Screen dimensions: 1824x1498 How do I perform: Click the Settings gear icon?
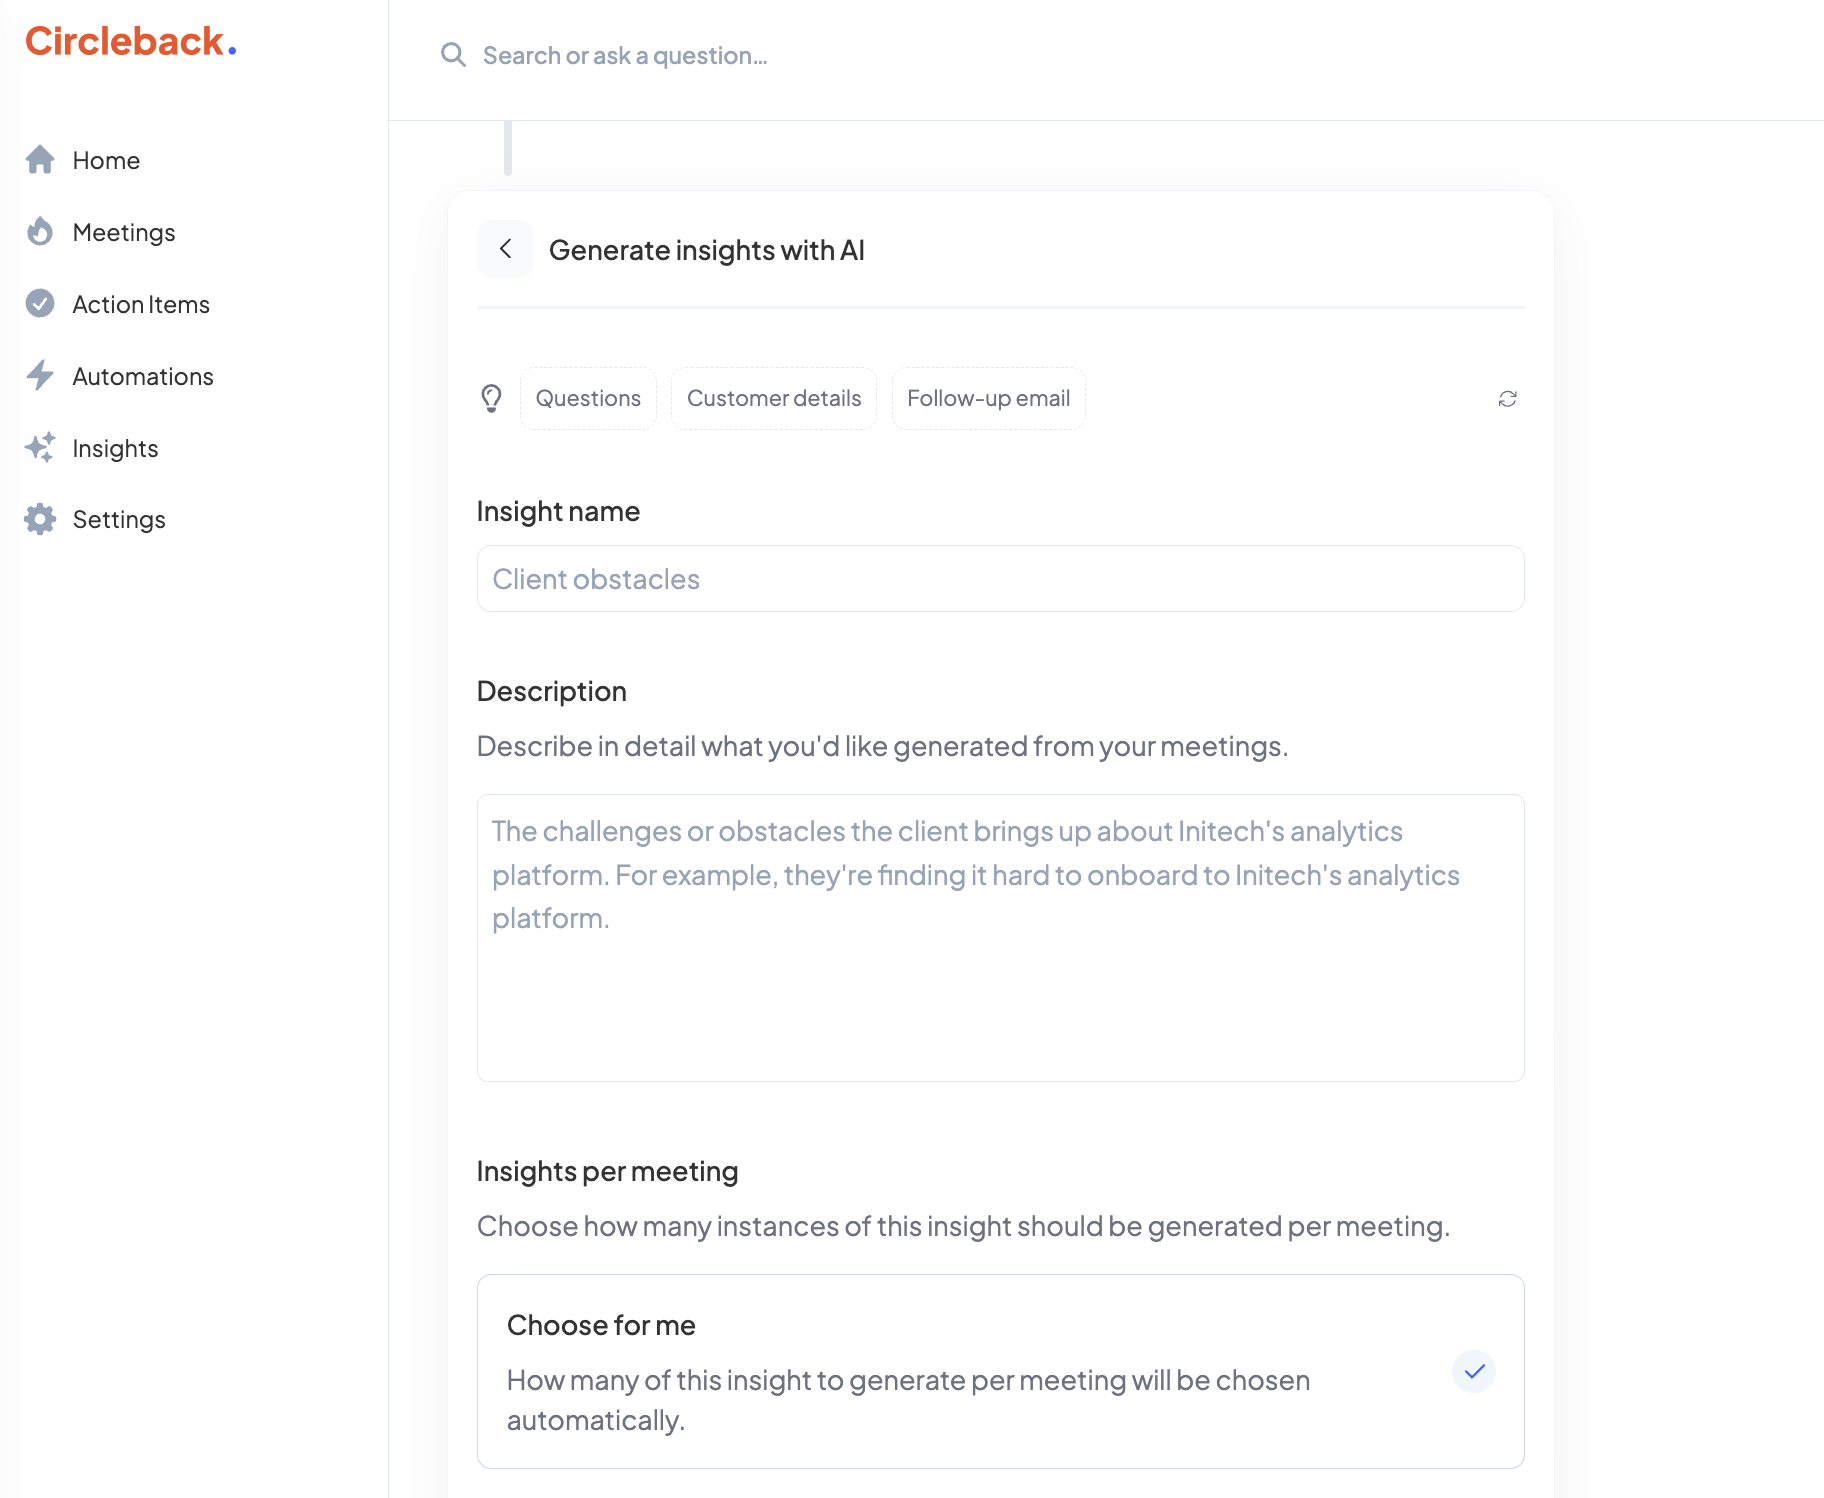point(40,519)
